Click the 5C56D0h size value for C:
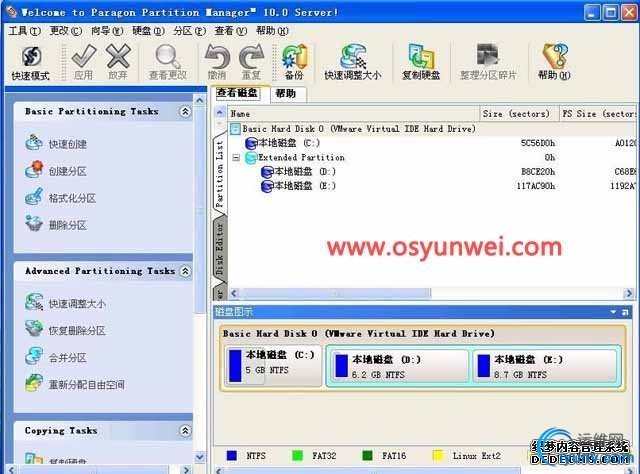 coord(538,143)
